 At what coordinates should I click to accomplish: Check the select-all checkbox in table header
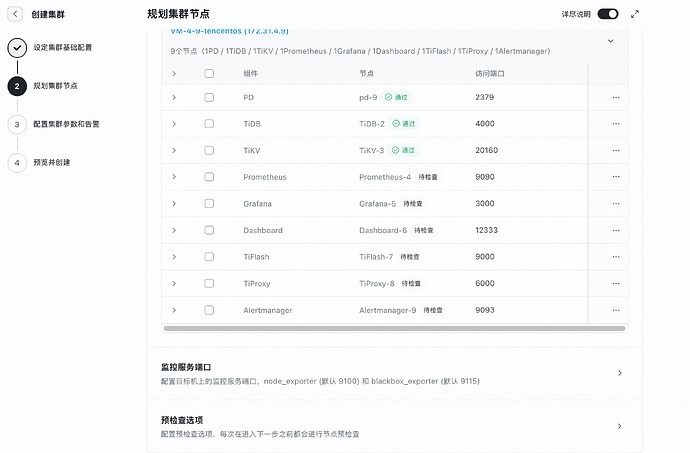point(209,73)
